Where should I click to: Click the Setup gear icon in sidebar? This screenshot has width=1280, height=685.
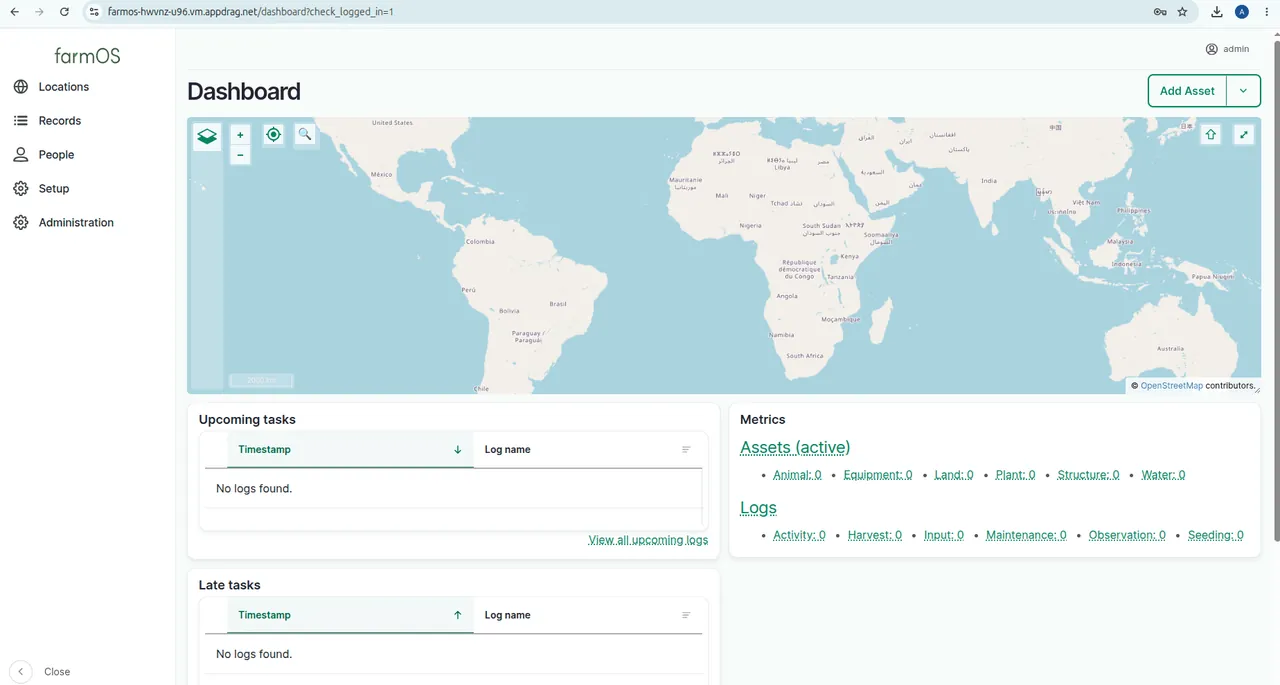[x=20, y=189]
